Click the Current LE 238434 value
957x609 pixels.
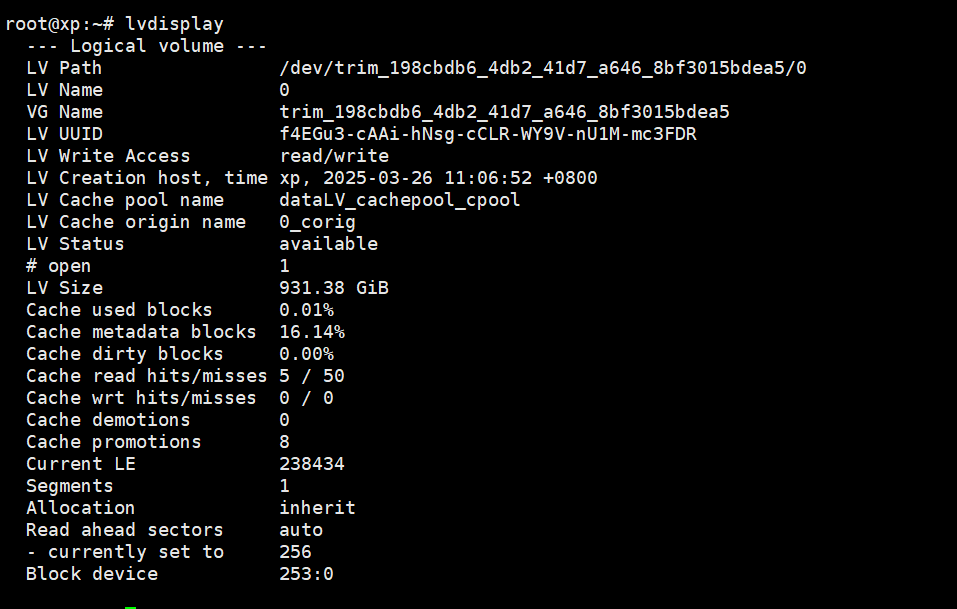click(x=312, y=464)
